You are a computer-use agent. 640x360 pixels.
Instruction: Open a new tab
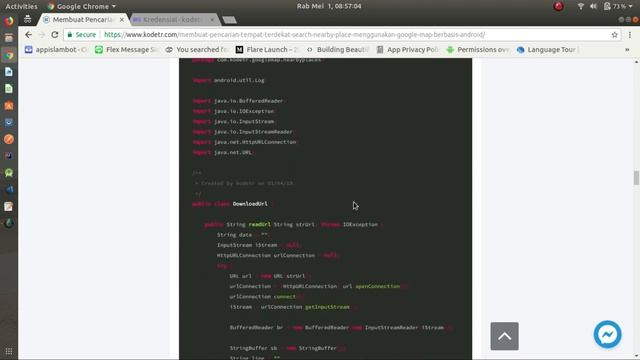pos(229,20)
